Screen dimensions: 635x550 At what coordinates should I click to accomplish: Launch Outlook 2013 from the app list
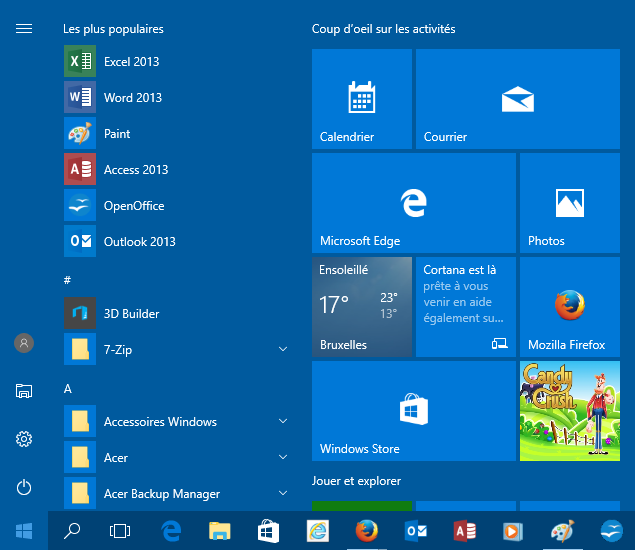tap(139, 242)
